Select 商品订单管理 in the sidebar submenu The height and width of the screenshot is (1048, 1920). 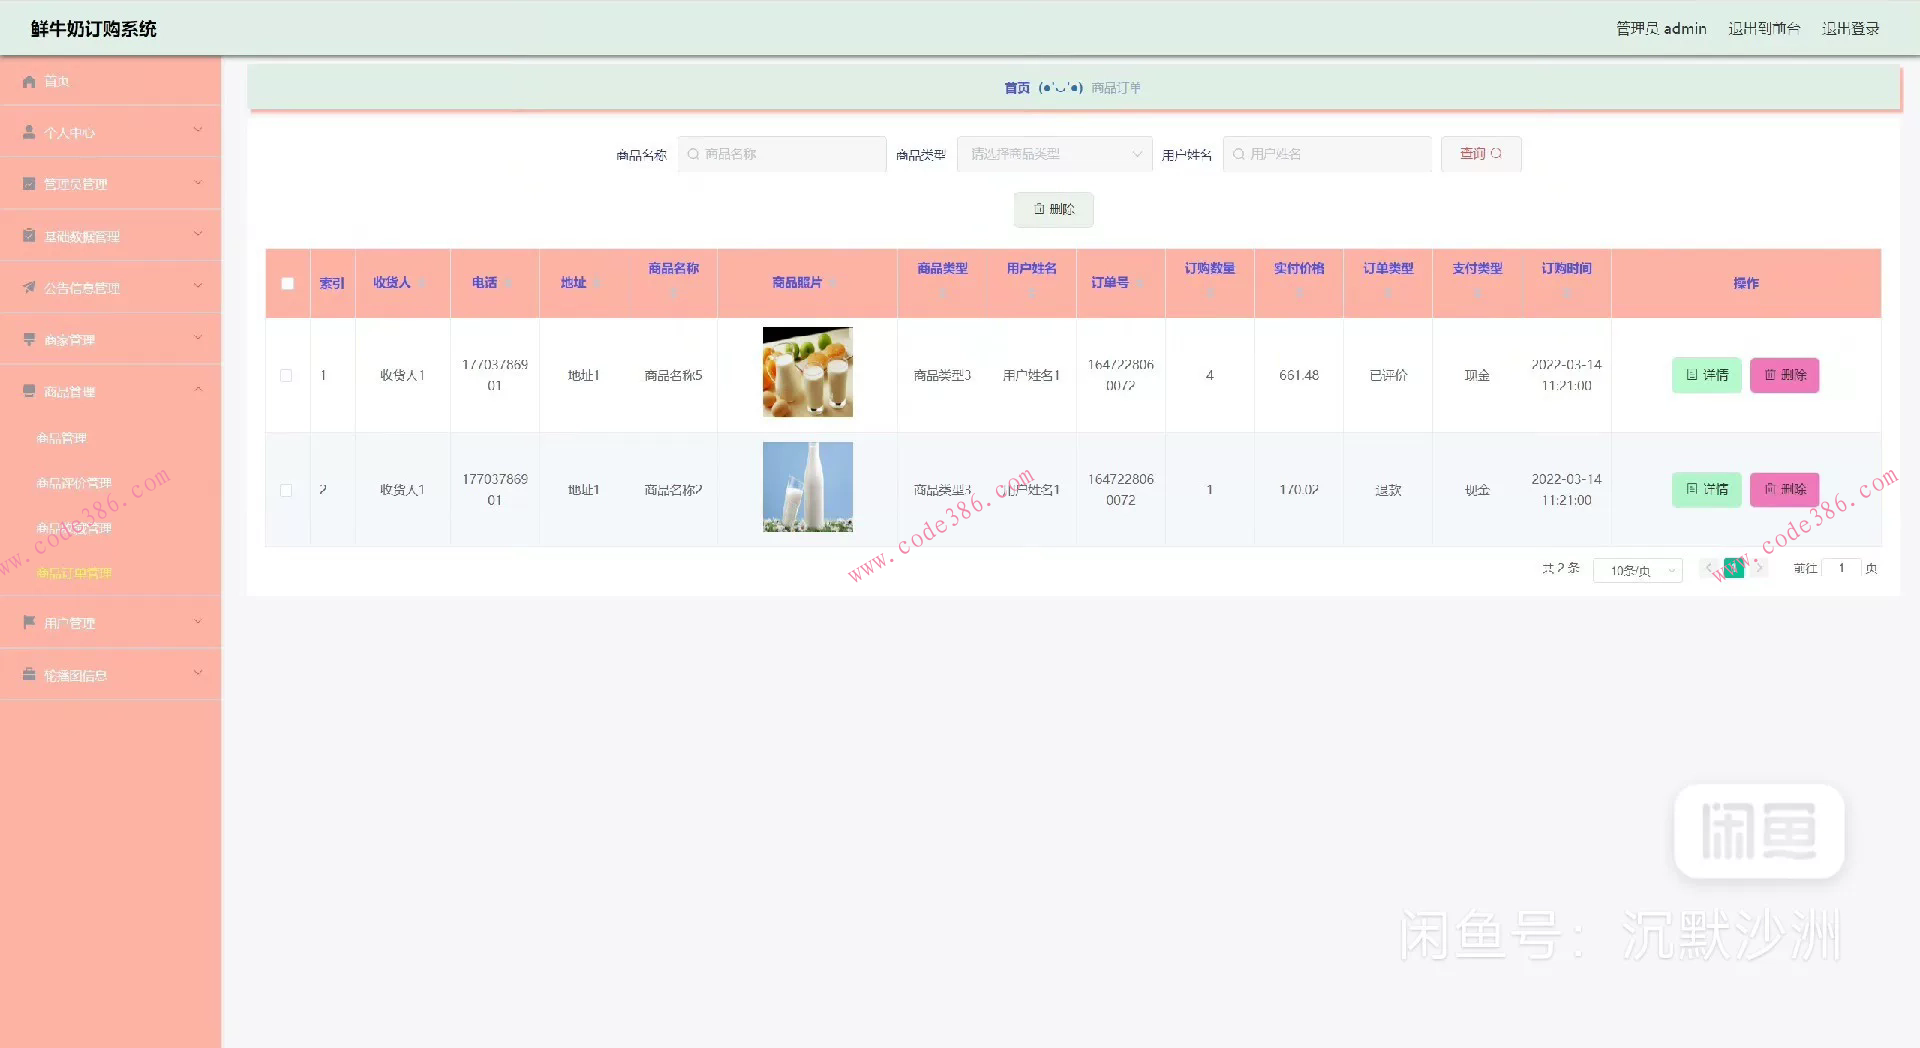click(x=74, y=573)
